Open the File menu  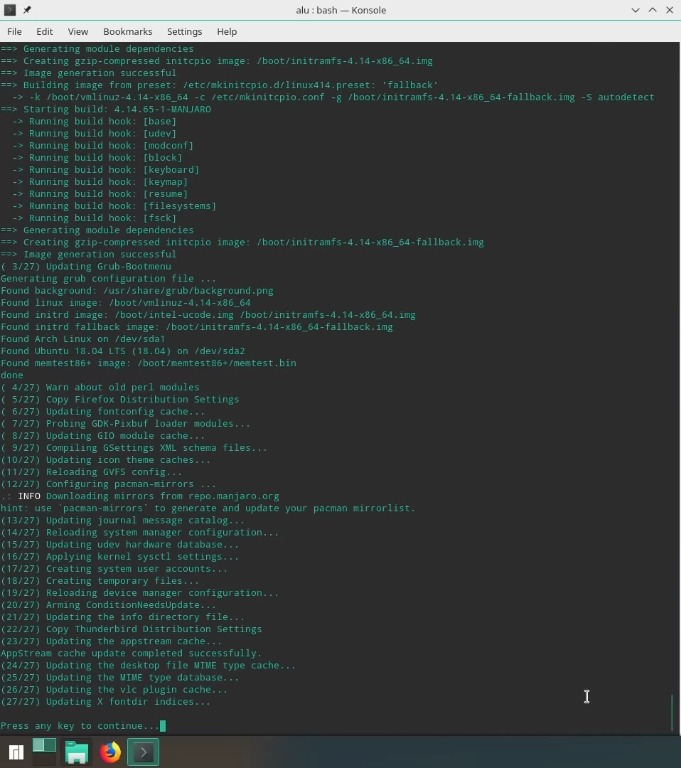coord(14,31)
